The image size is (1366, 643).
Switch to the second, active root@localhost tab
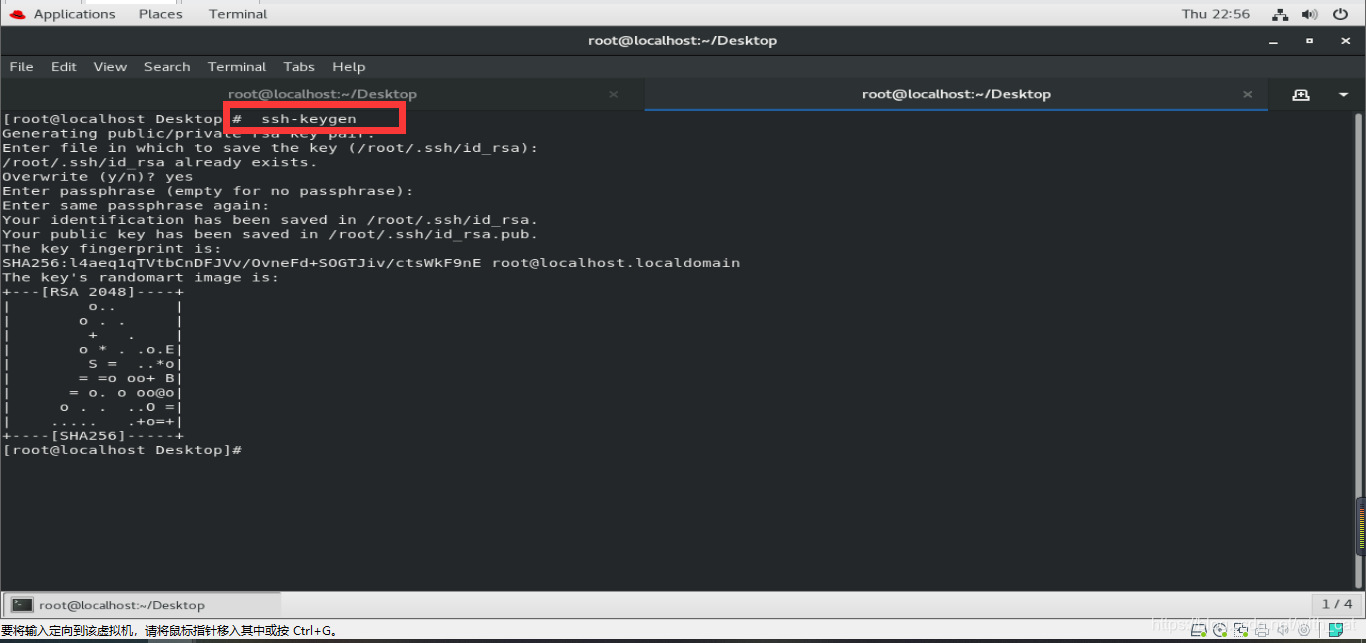(x=956, y=94)
